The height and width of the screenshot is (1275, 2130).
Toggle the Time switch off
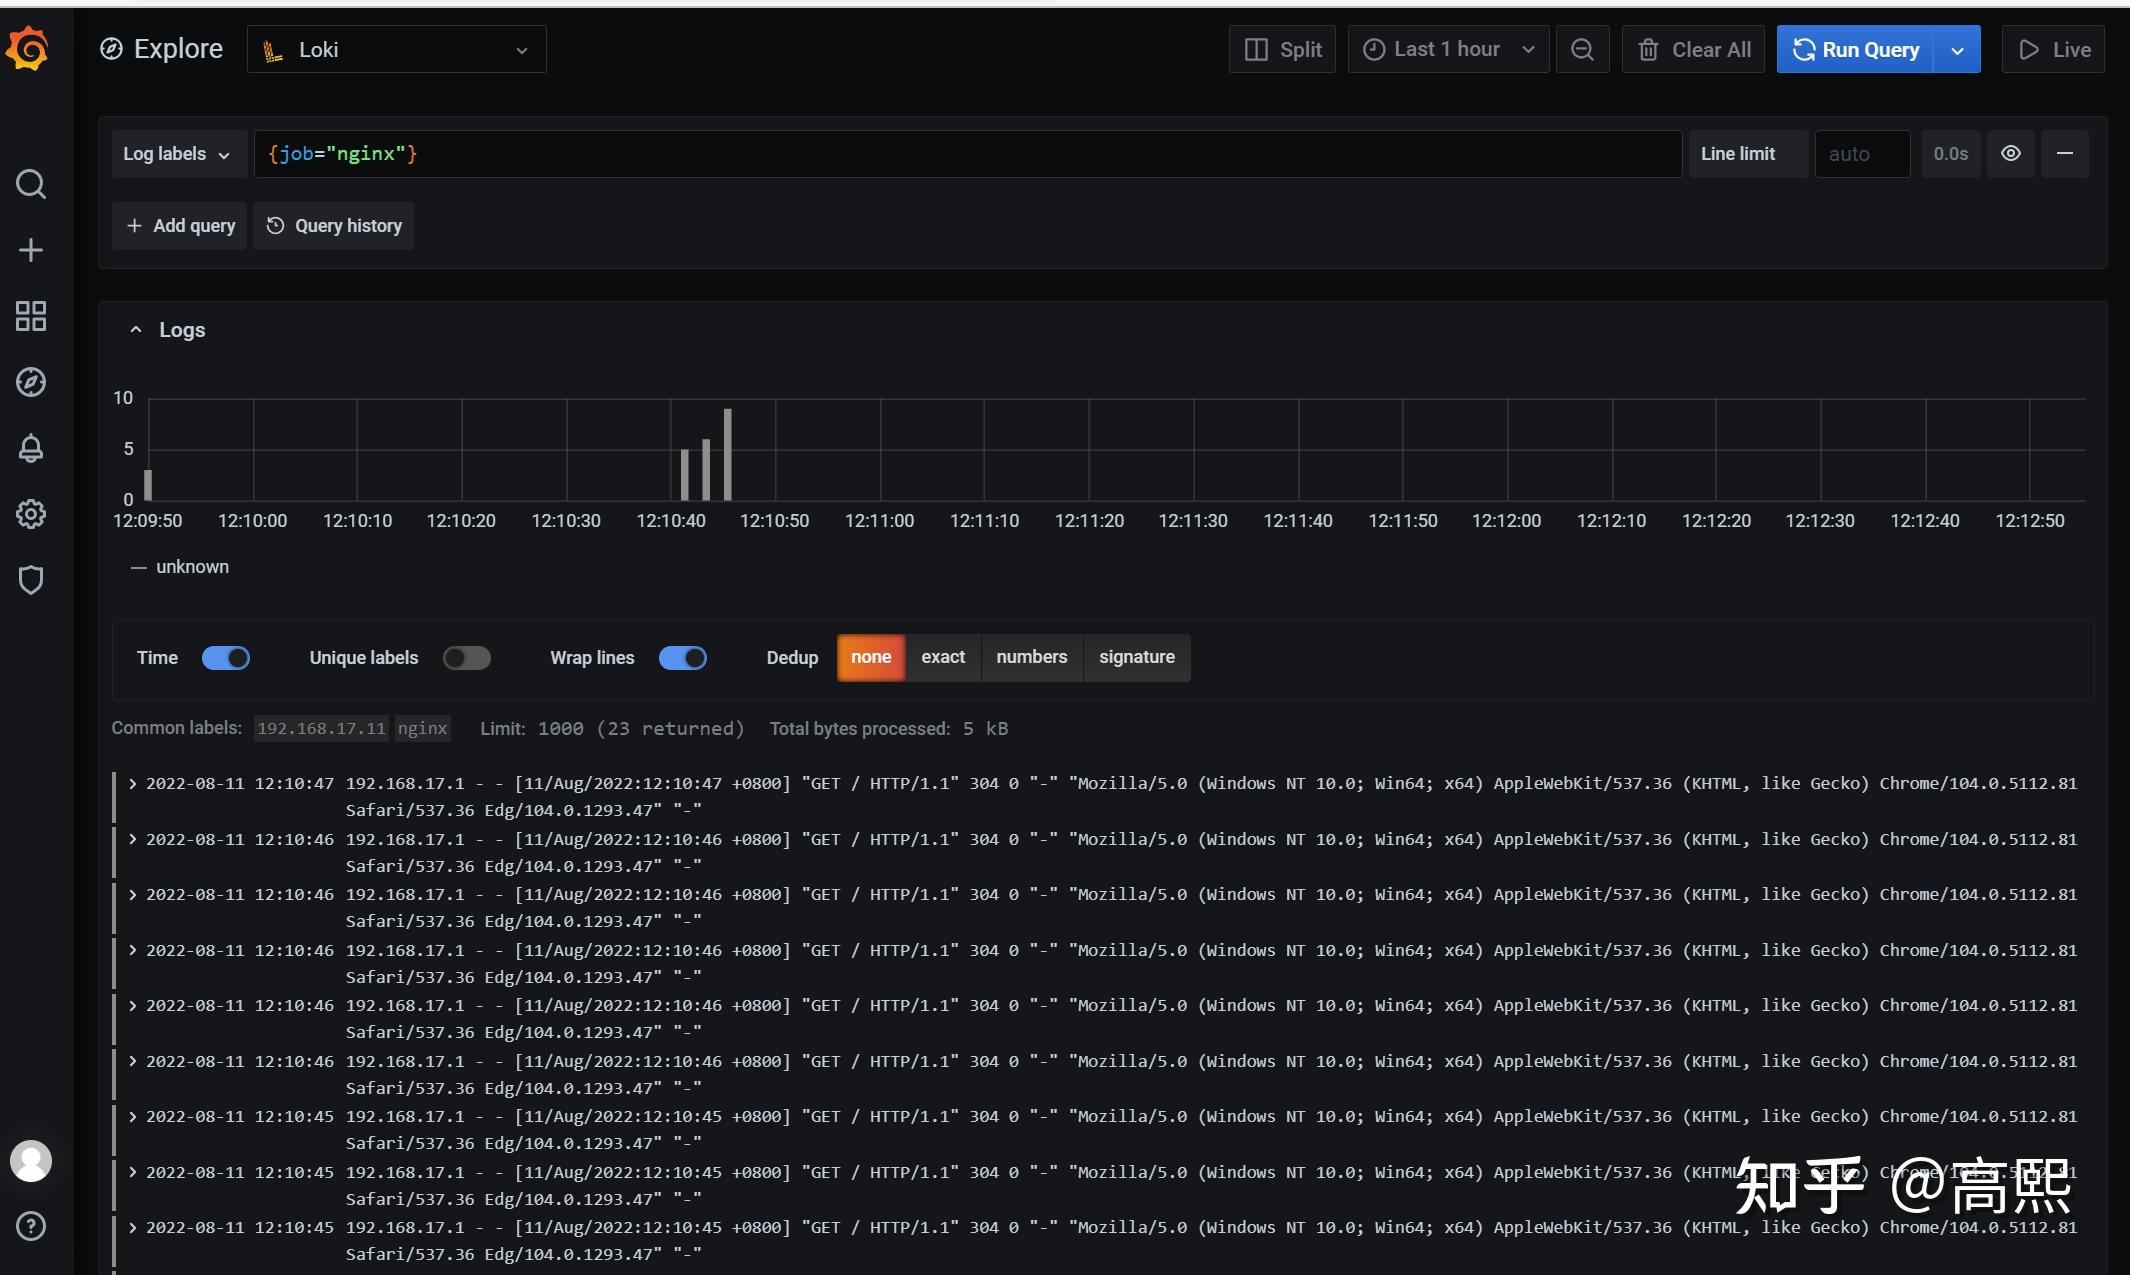226,658
